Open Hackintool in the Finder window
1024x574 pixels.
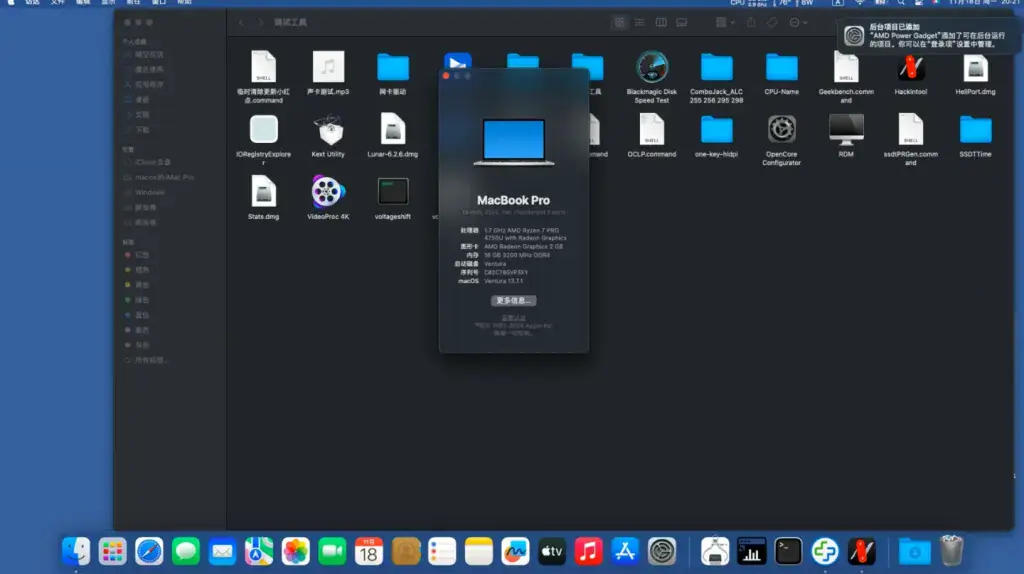tap(910, 67)
